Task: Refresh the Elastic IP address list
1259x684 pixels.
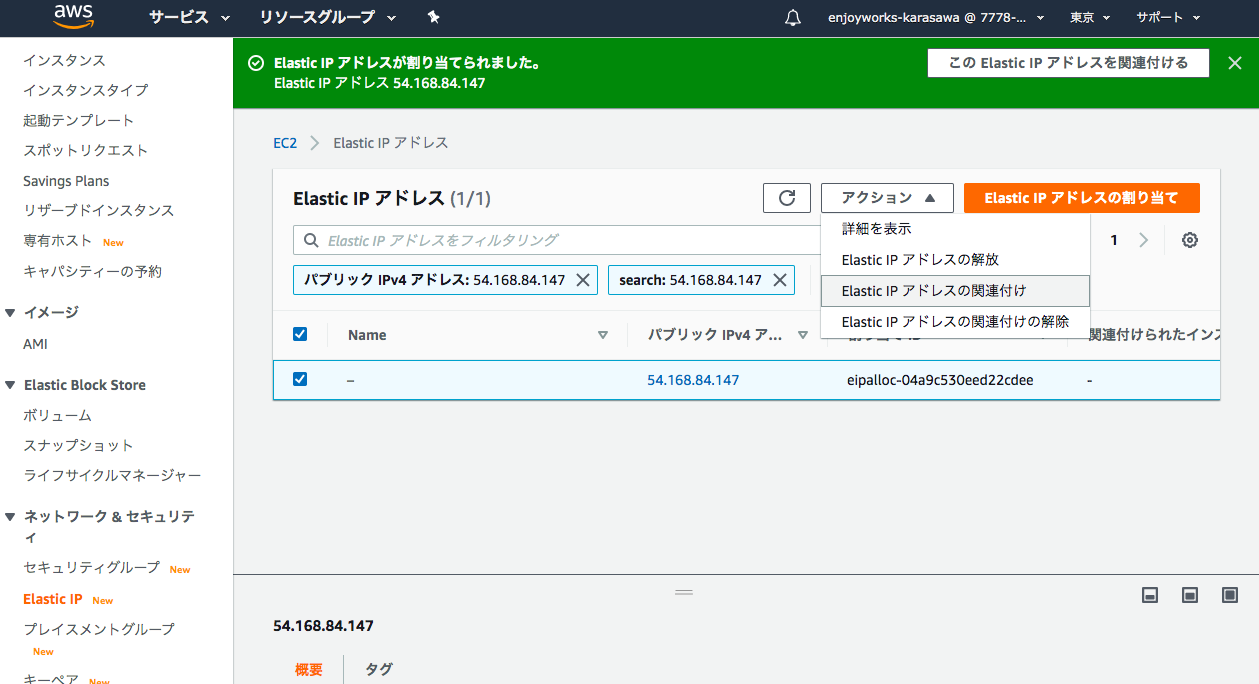Action: [x=787, y=198]
